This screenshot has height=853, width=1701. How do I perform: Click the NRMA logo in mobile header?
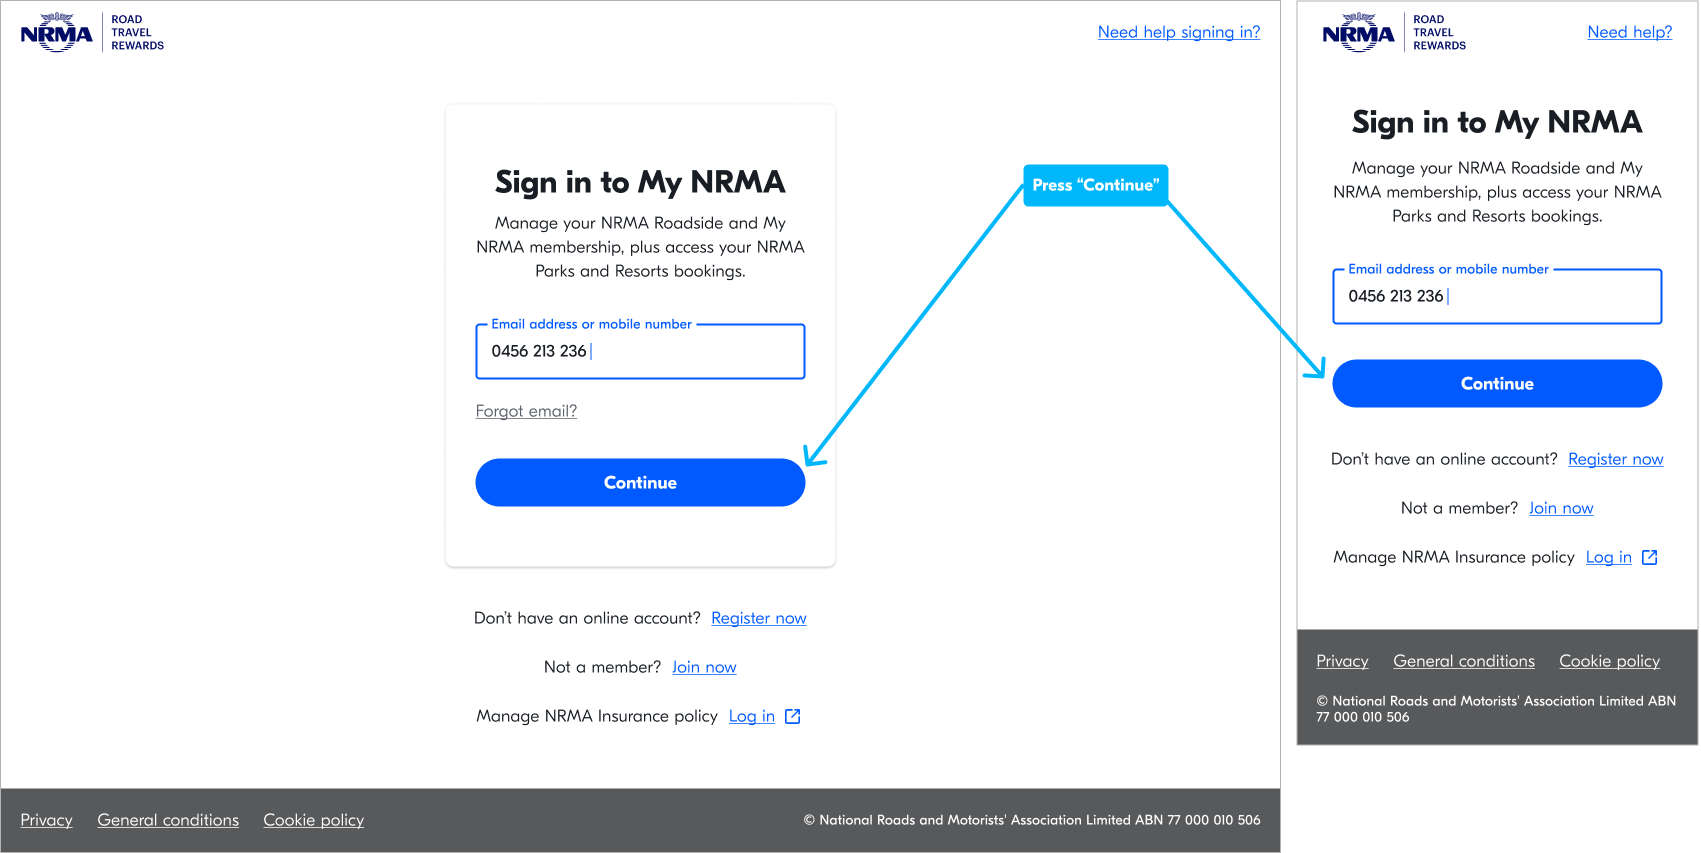pyautogui.click(x=1358, y=32)
